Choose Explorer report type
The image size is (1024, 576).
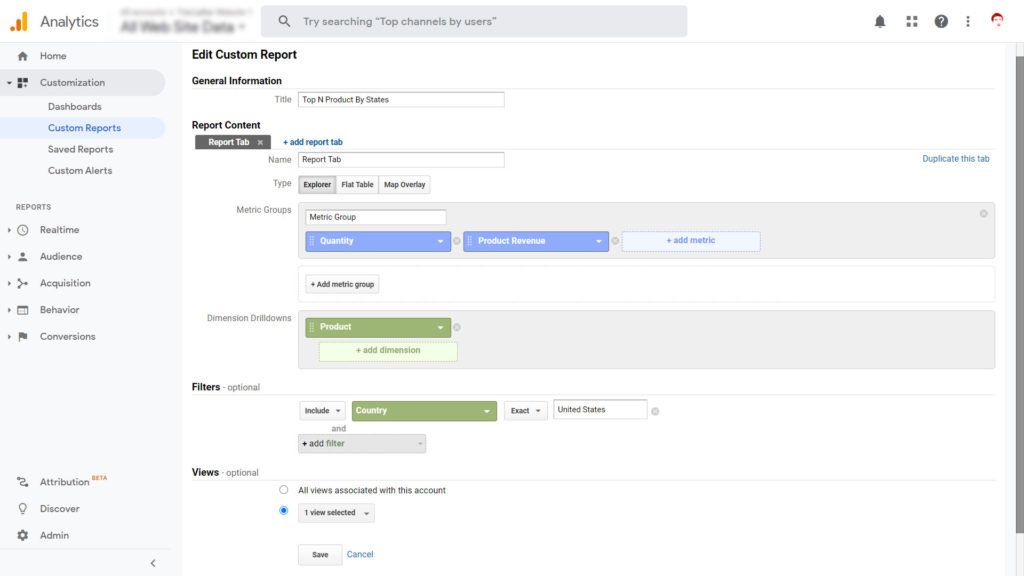317,185
